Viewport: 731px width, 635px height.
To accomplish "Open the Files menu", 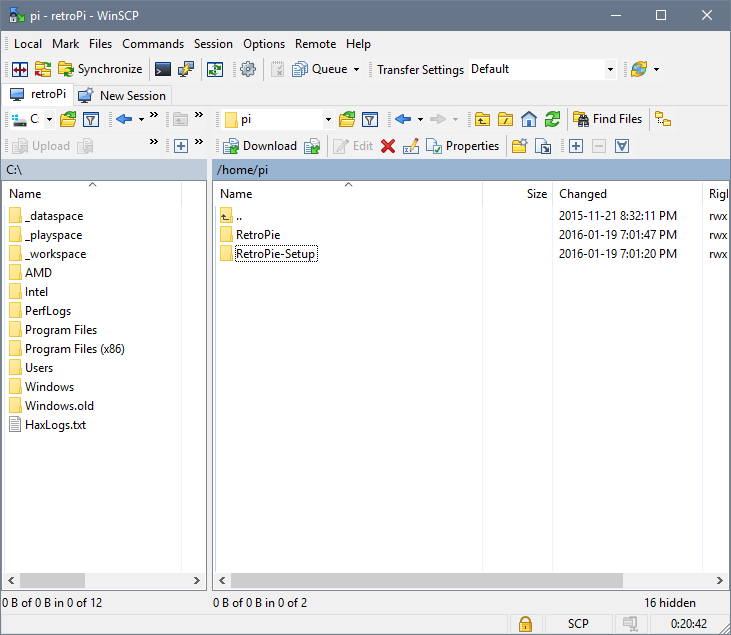I will coord(100,44).
